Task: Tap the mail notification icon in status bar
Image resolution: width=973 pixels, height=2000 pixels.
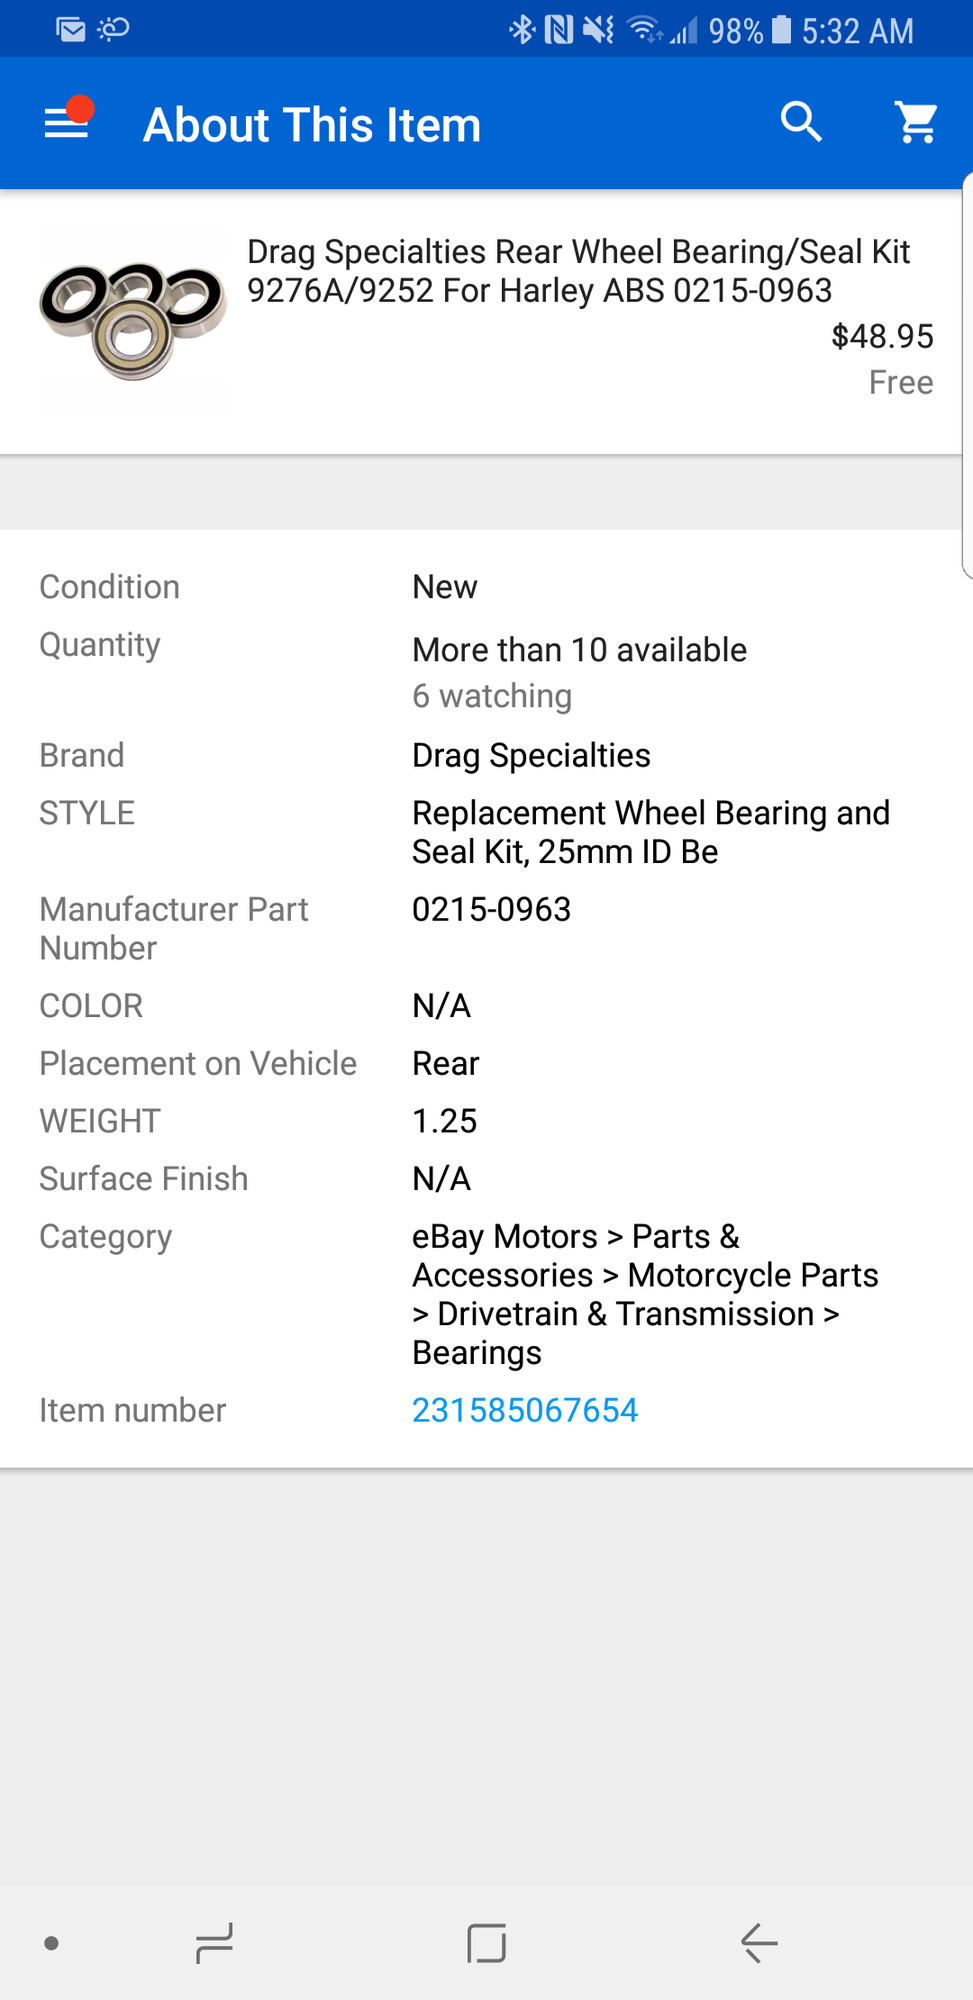Action: coord(71,29)
